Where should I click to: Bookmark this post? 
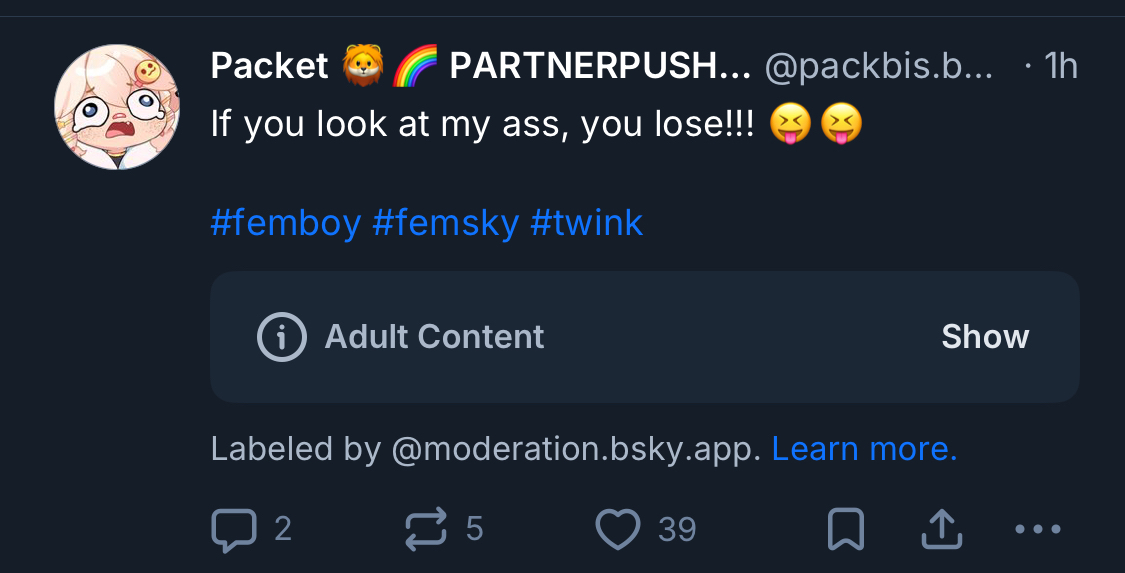pos(846,530)
